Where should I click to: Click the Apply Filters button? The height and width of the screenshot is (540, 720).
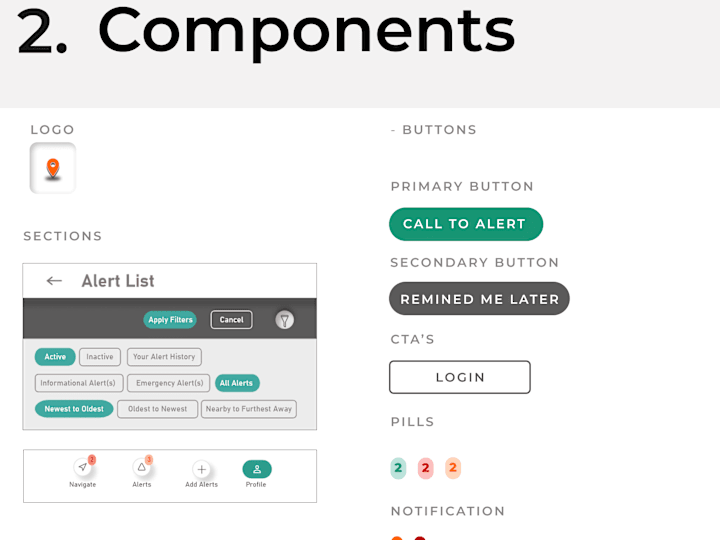(x=170, y=320)
